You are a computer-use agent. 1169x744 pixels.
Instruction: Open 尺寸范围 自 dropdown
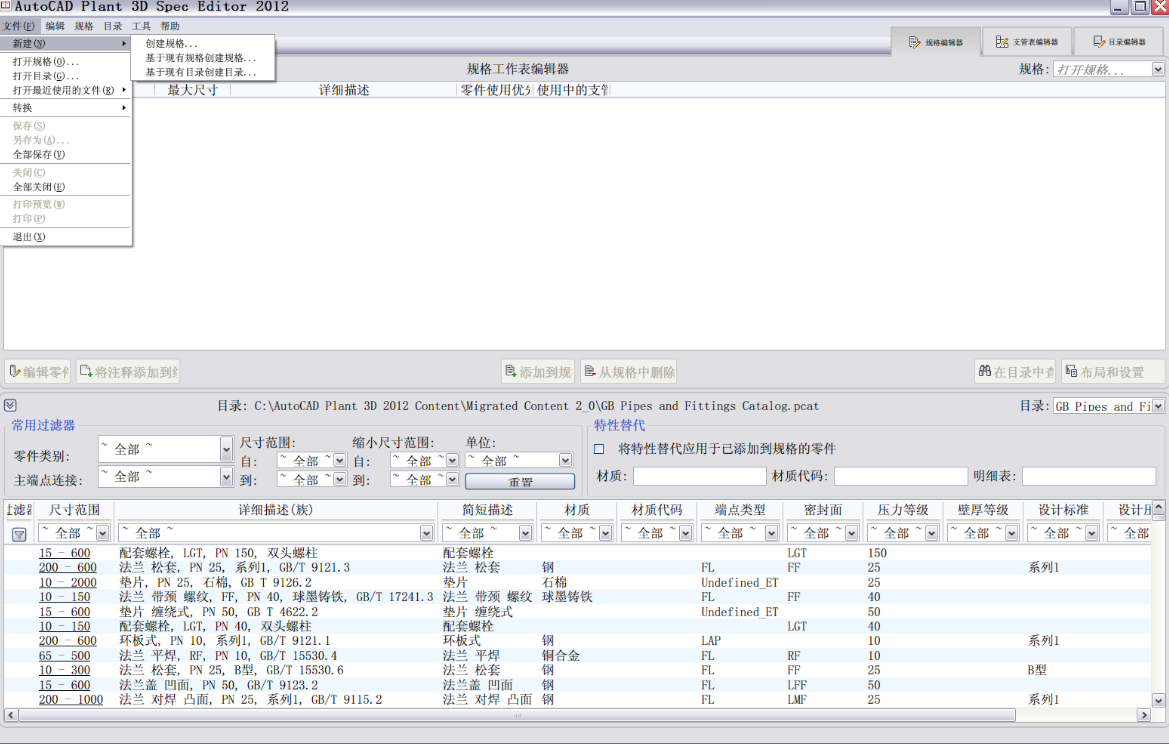click(x=339, y=461)
